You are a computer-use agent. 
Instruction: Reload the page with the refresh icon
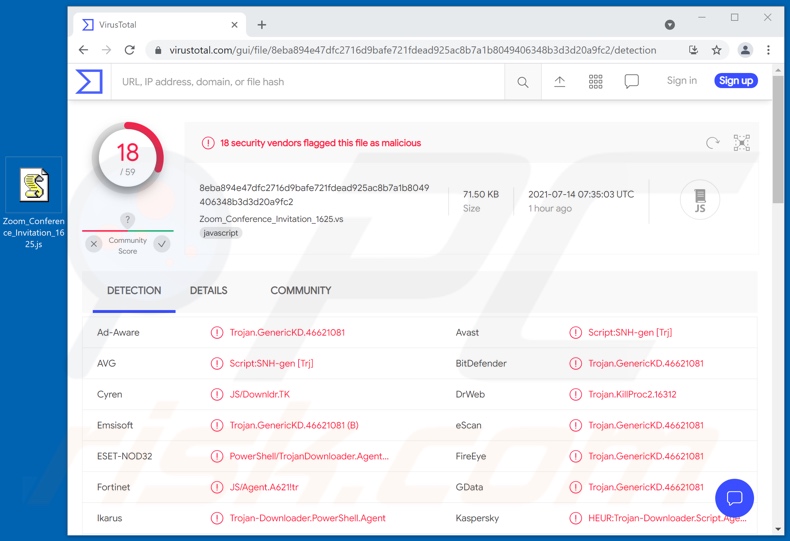click(129, 50)
